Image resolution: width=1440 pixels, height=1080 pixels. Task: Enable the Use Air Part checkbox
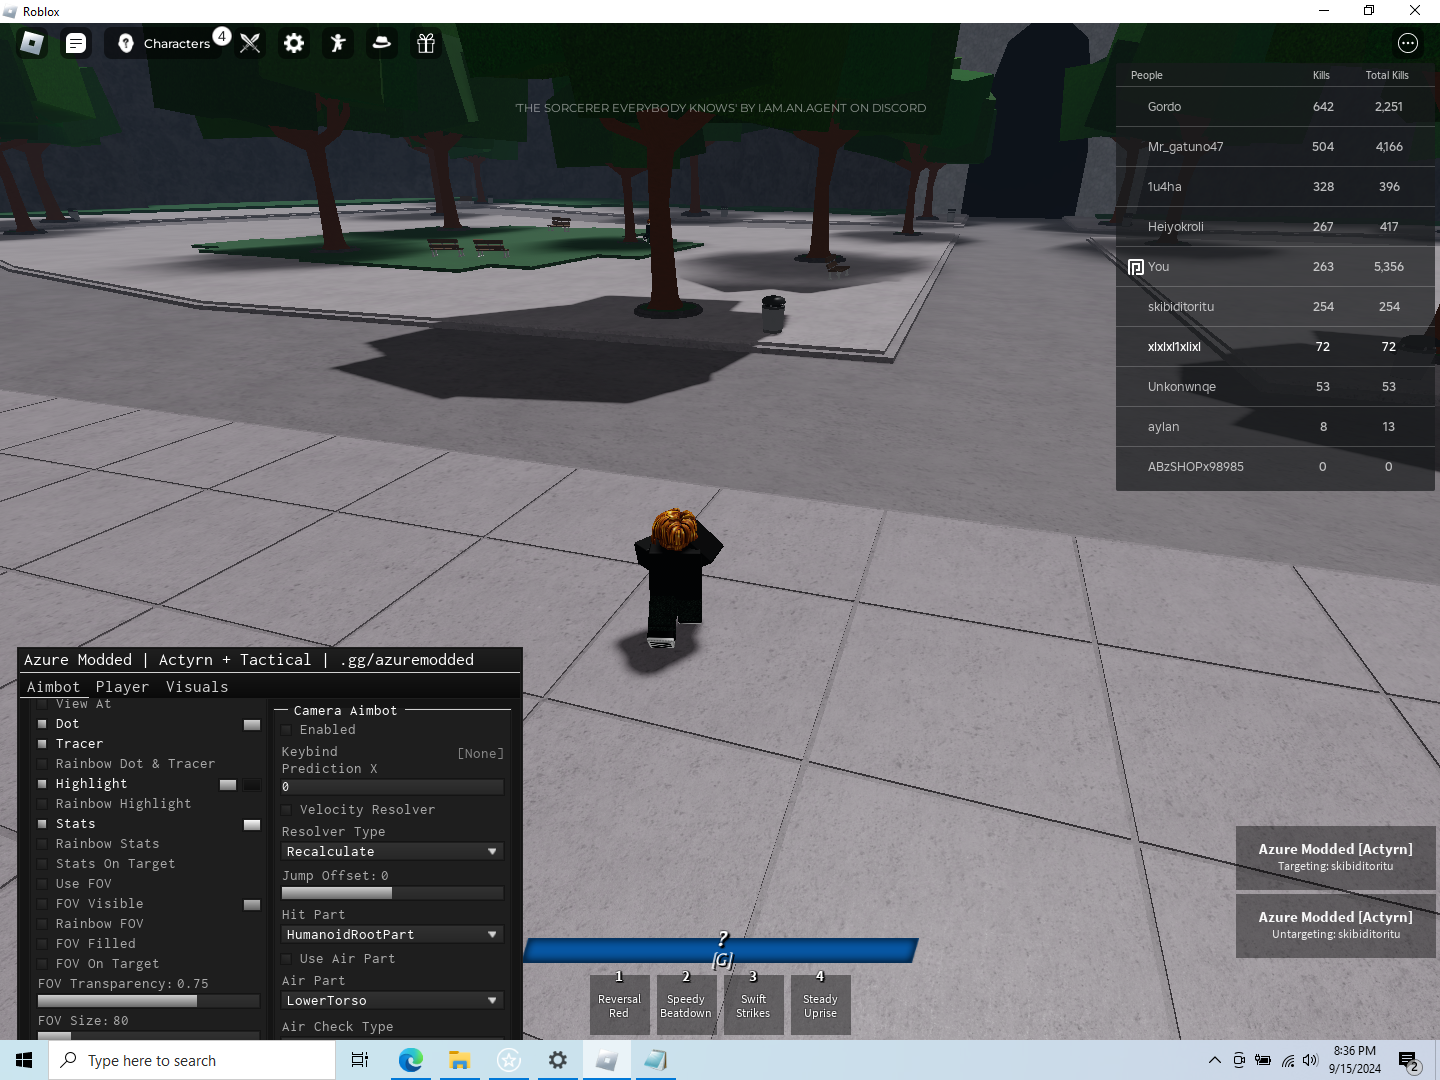click(x=287, y=958)
